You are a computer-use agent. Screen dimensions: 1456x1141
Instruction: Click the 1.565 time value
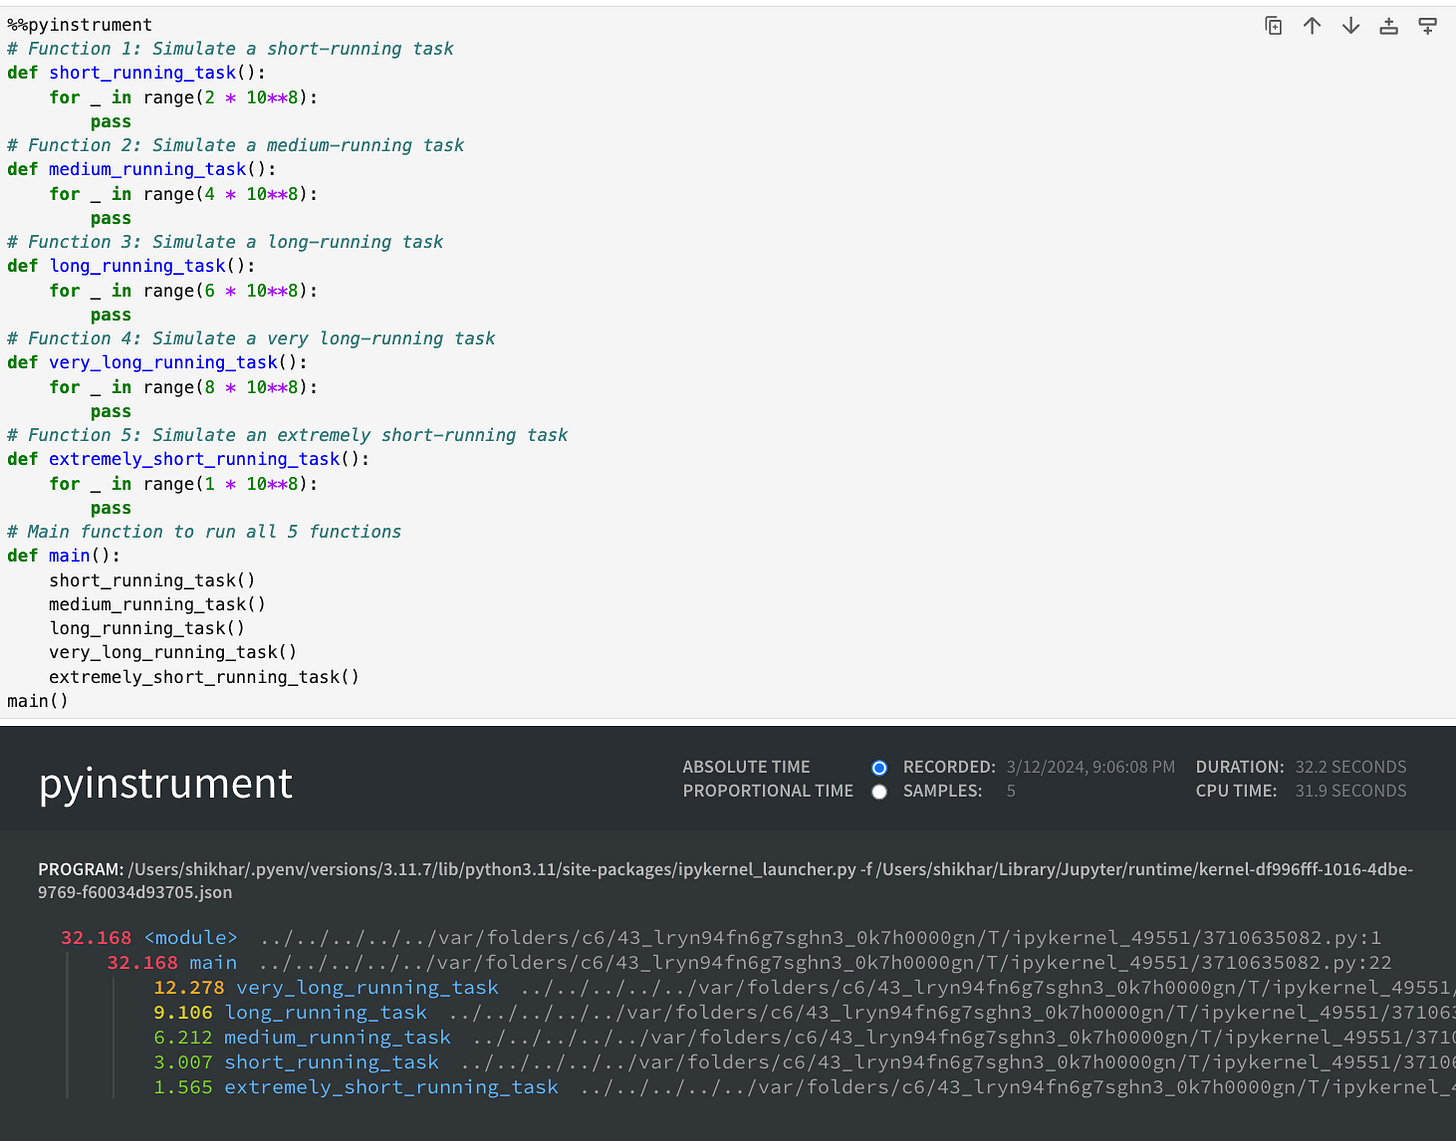point(183,1088)
